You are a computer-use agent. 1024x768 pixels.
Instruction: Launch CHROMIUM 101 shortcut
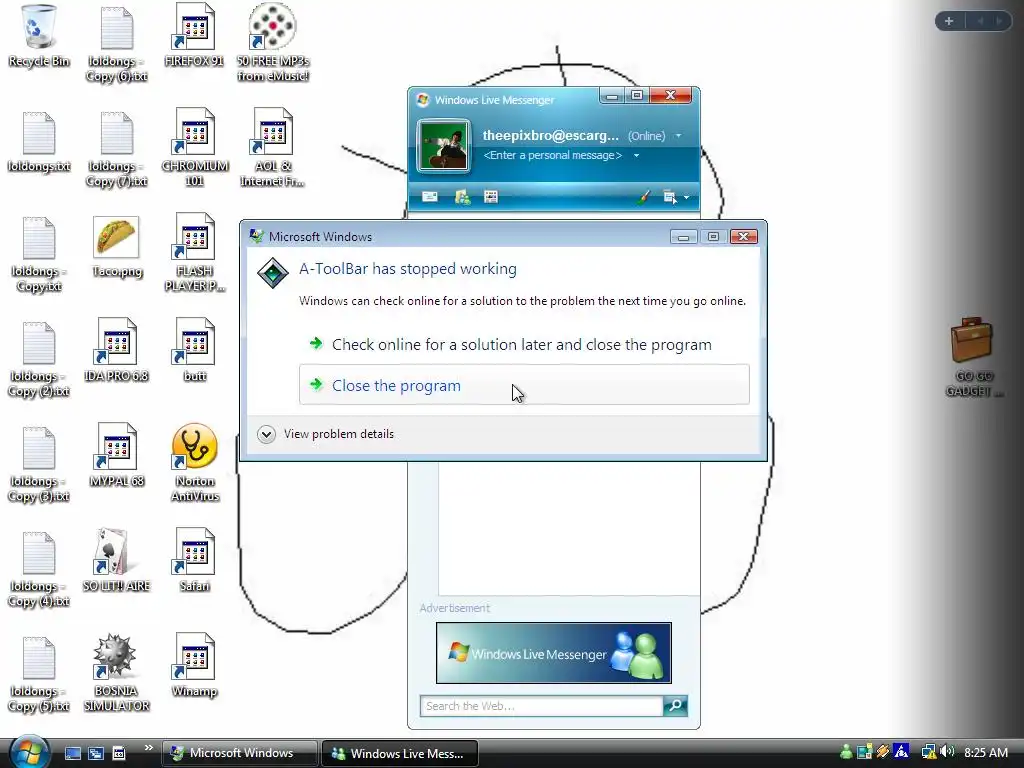[x=194, y=132]
